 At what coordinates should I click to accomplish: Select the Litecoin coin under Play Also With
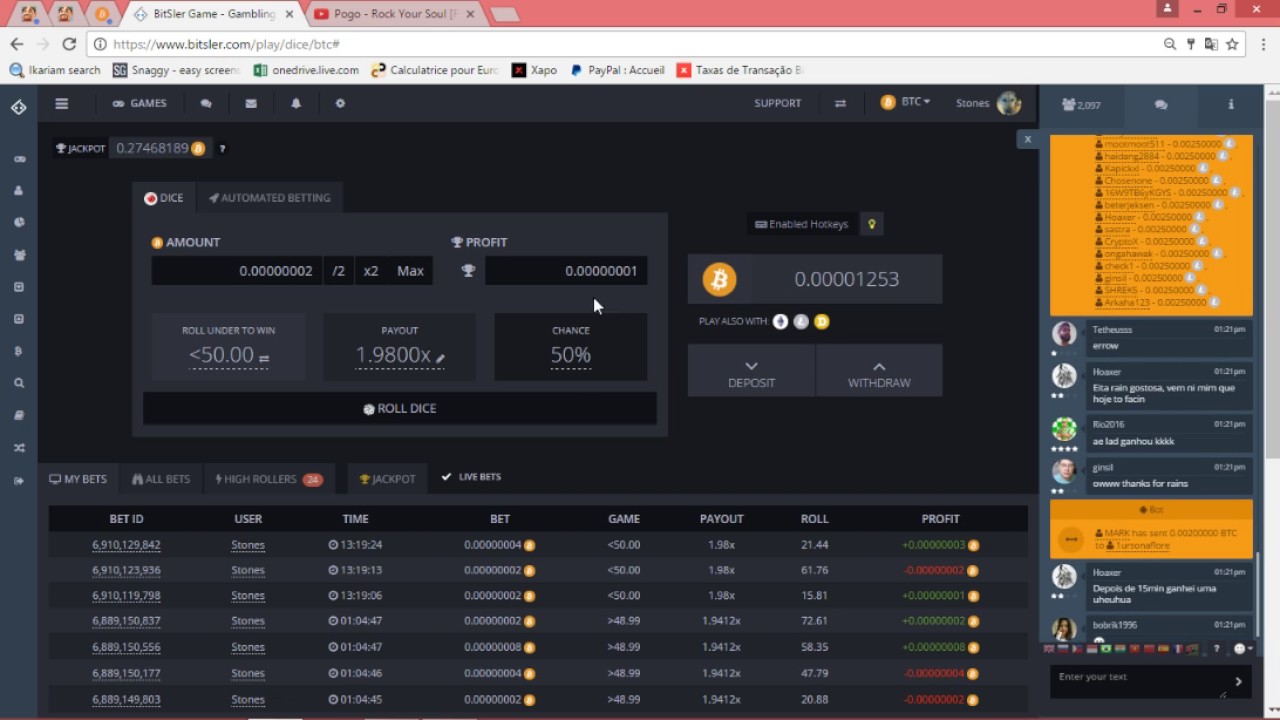[801, 321]
